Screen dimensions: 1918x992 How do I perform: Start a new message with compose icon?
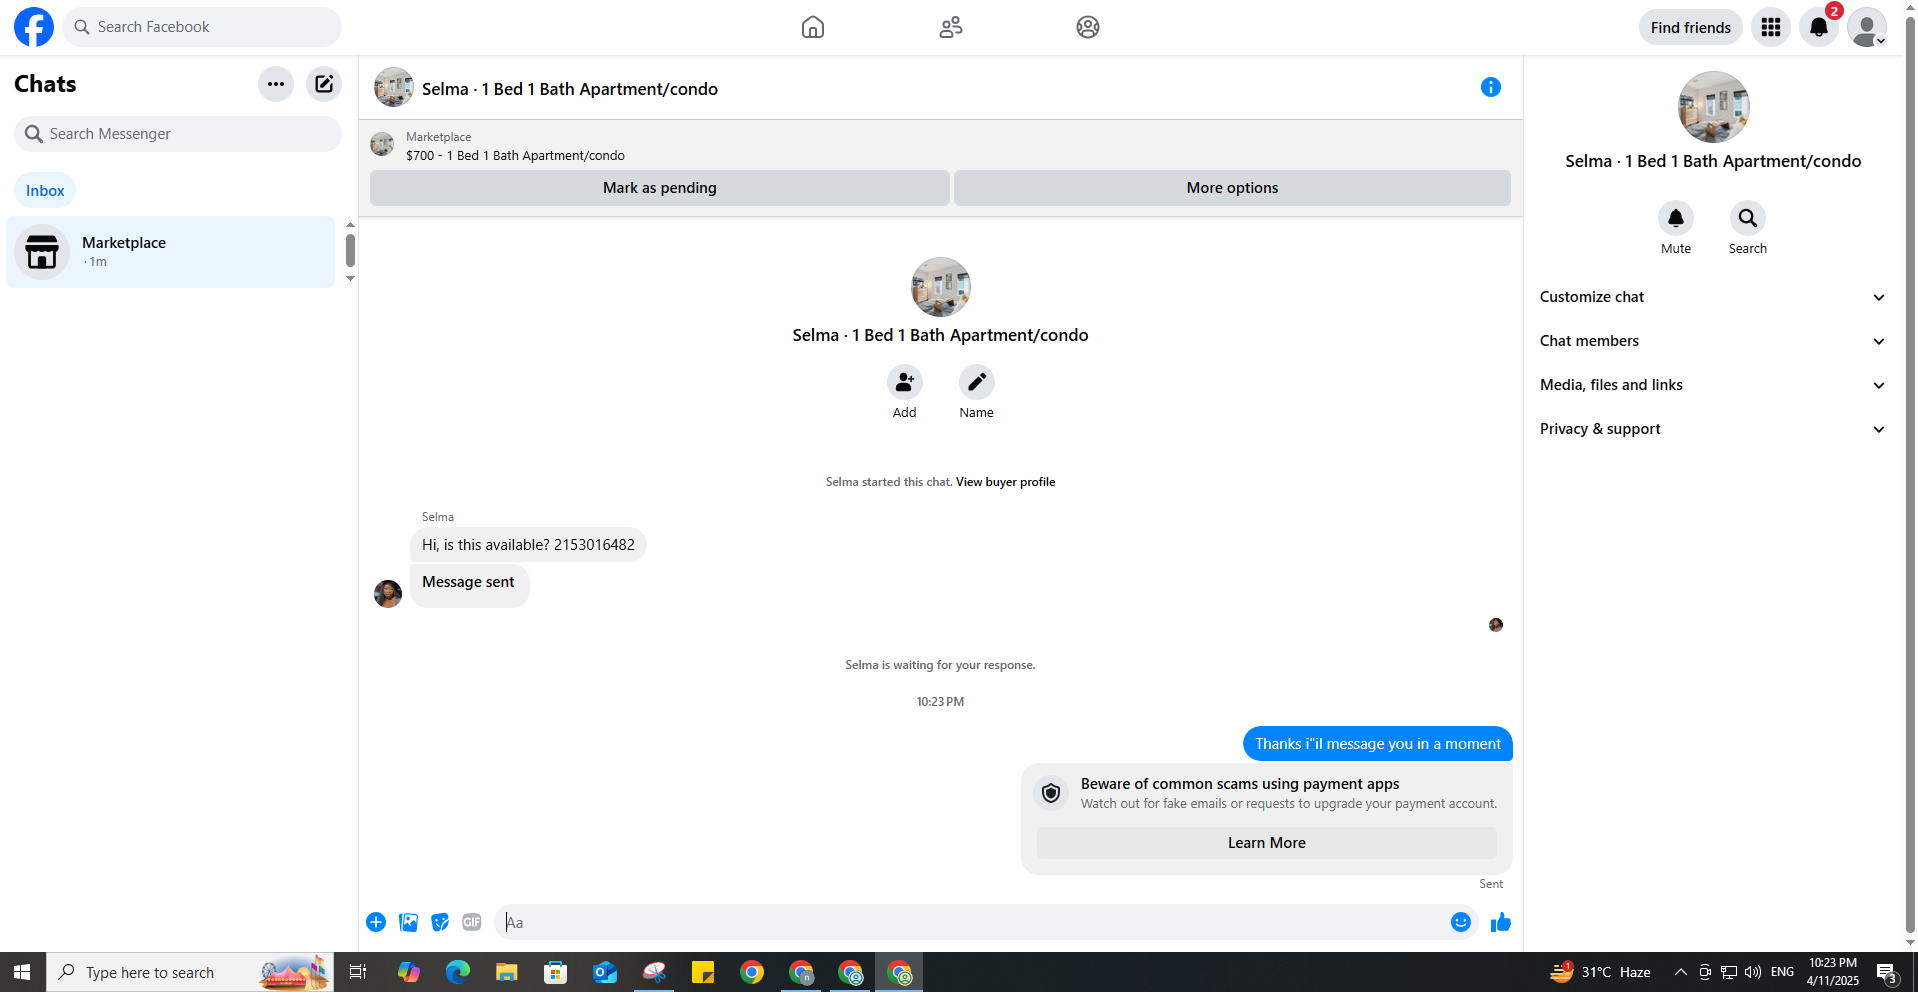tap(324, 84)
